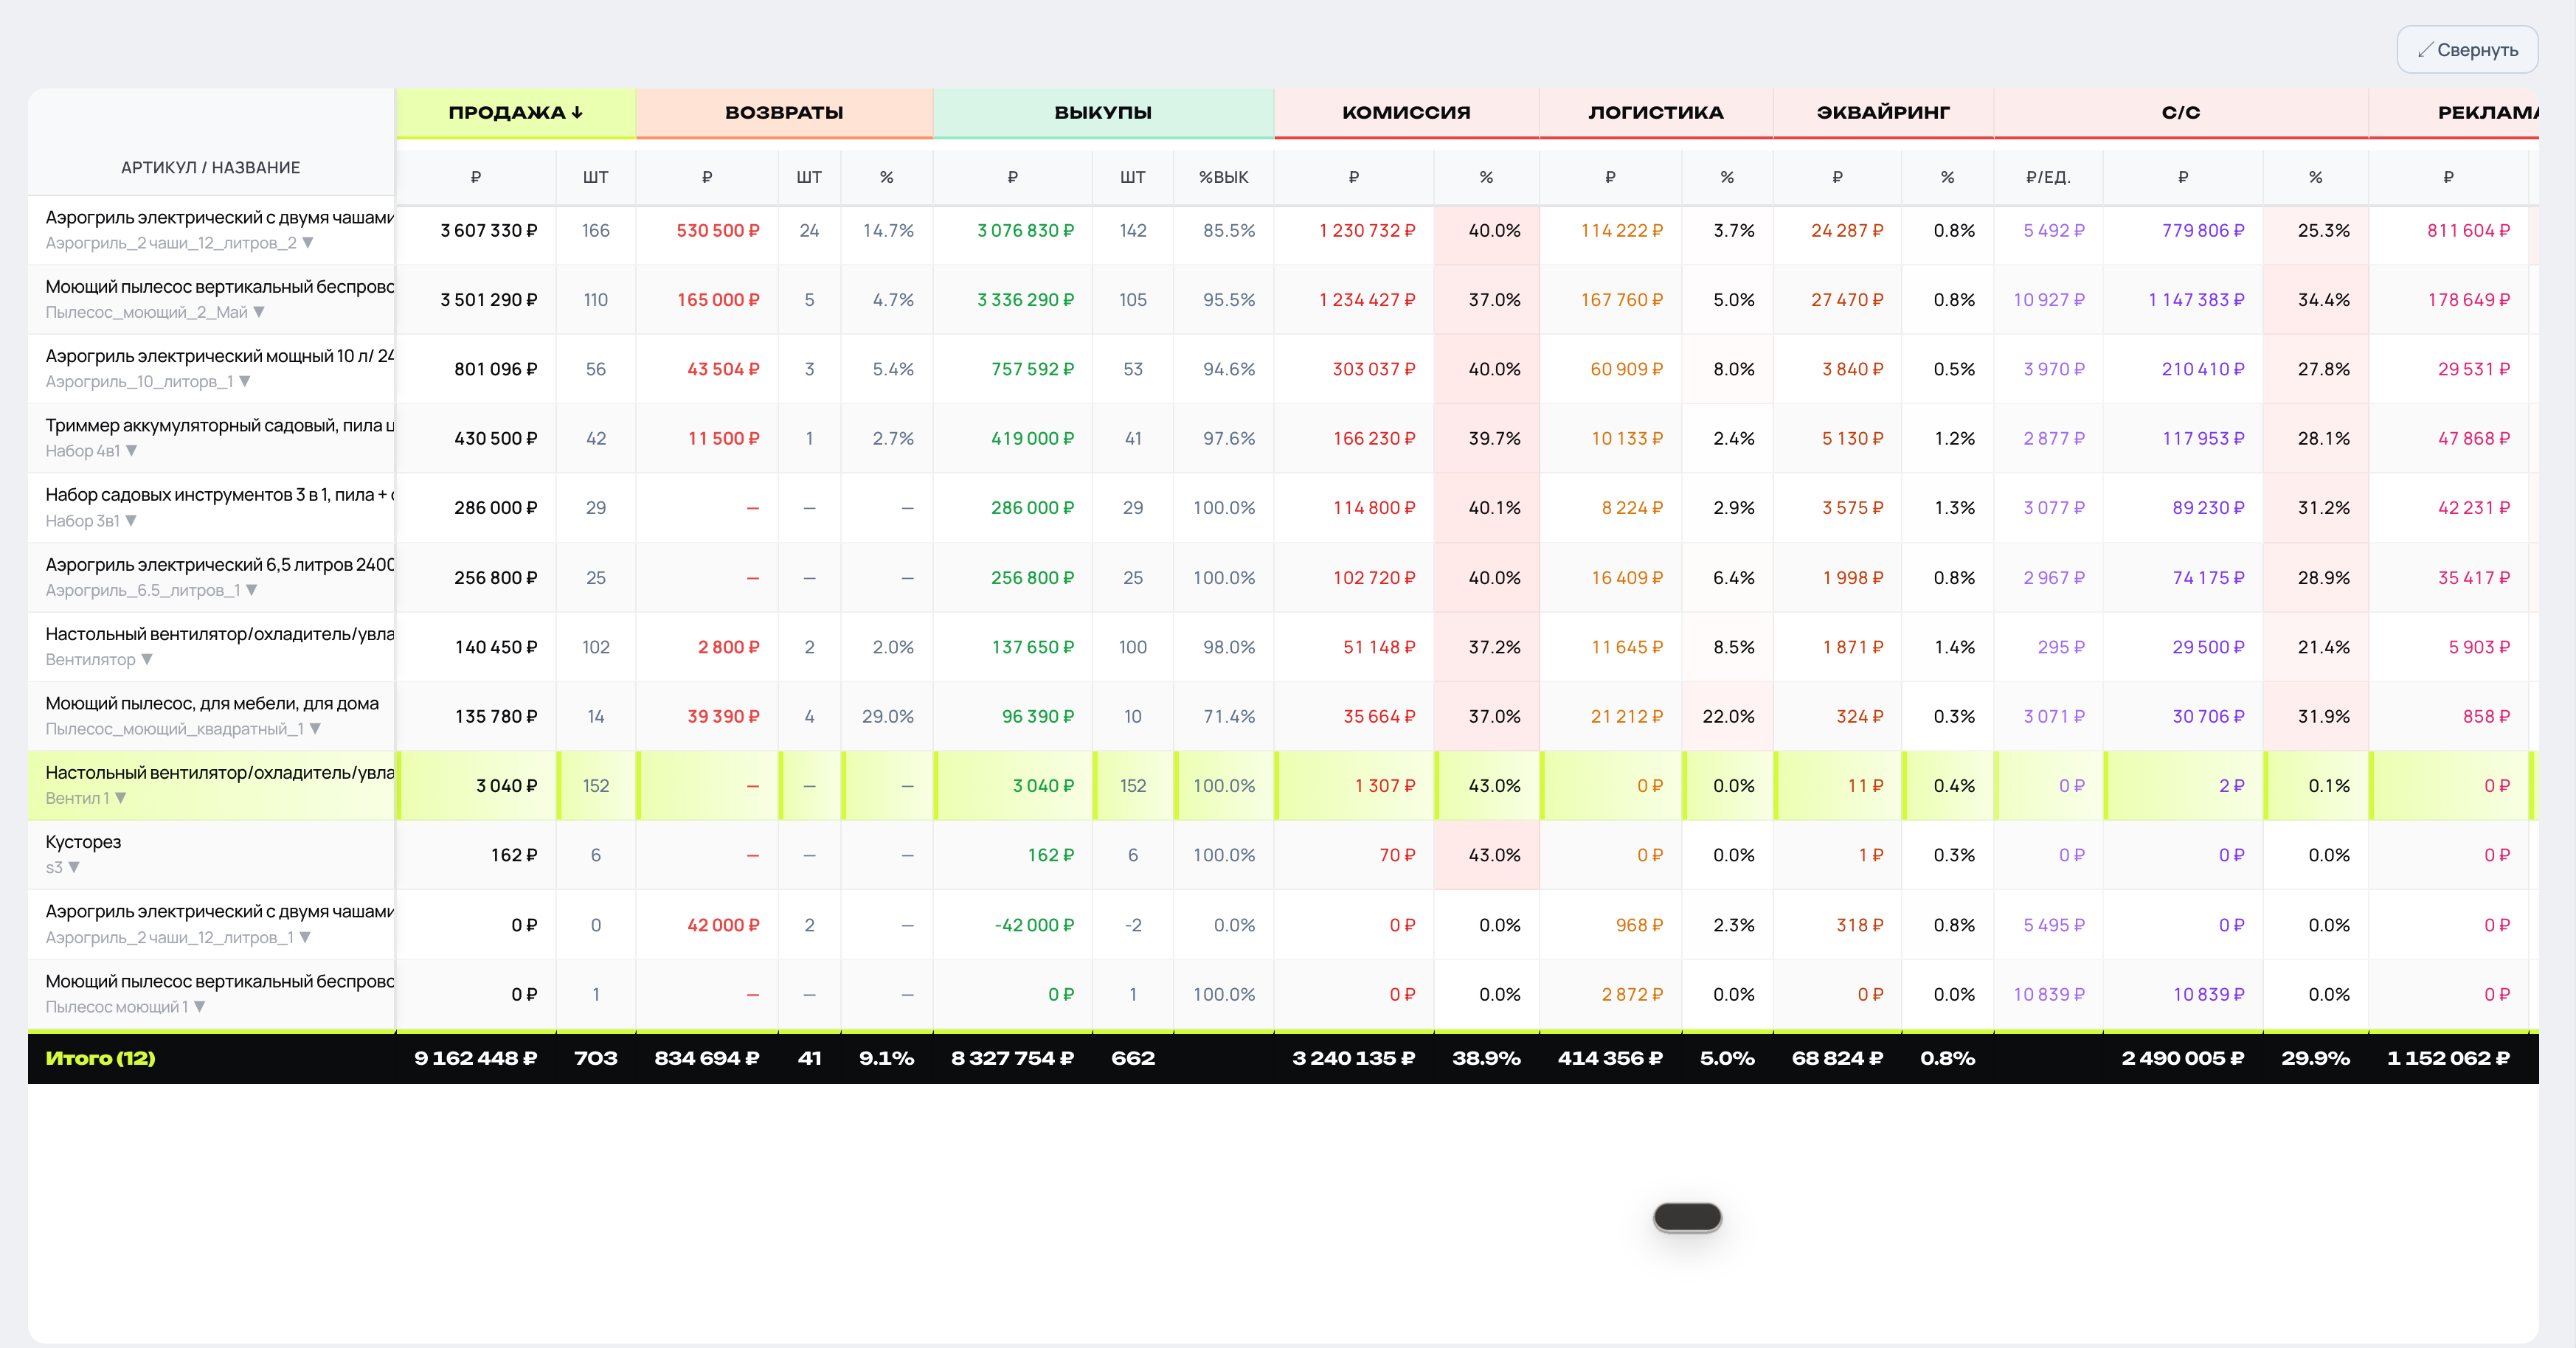Image resolution: width=2576 pixels, height=1348 pixels.
Task: Click logistics value 114 222 ₽
Action: pos(1621,231)
